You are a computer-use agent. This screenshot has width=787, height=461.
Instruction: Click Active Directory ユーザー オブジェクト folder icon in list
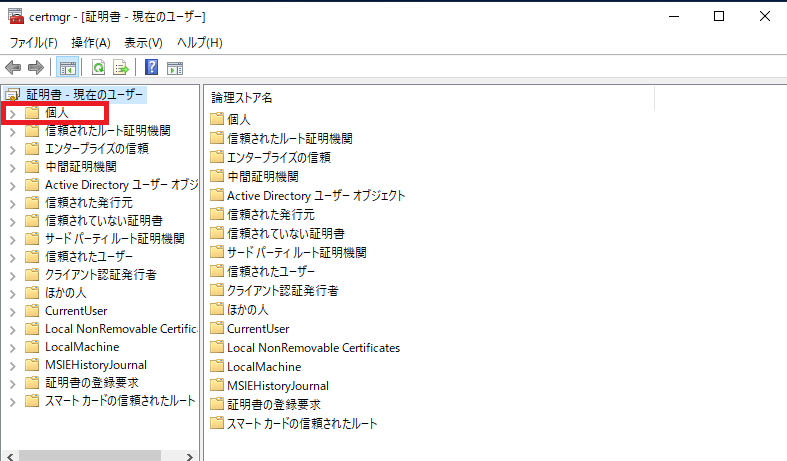[217, 195]
